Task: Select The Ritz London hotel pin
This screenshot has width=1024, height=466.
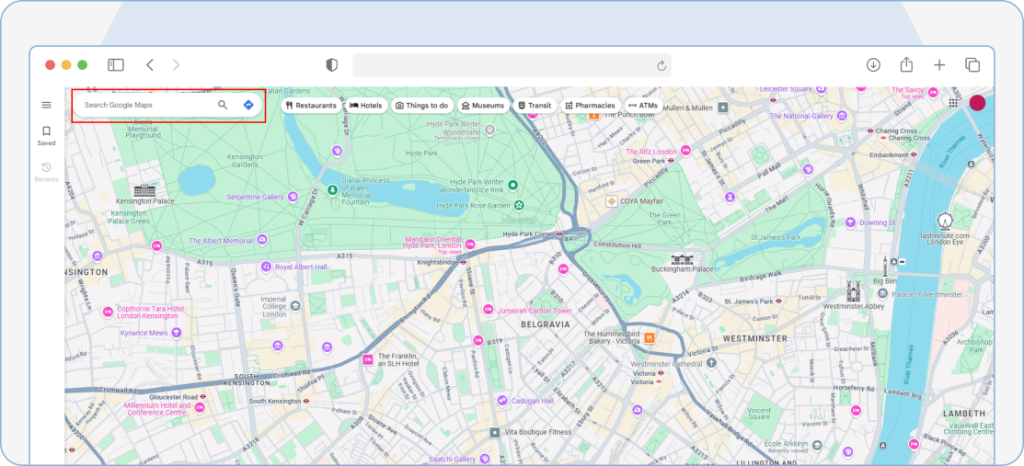Action: [686, 151]
